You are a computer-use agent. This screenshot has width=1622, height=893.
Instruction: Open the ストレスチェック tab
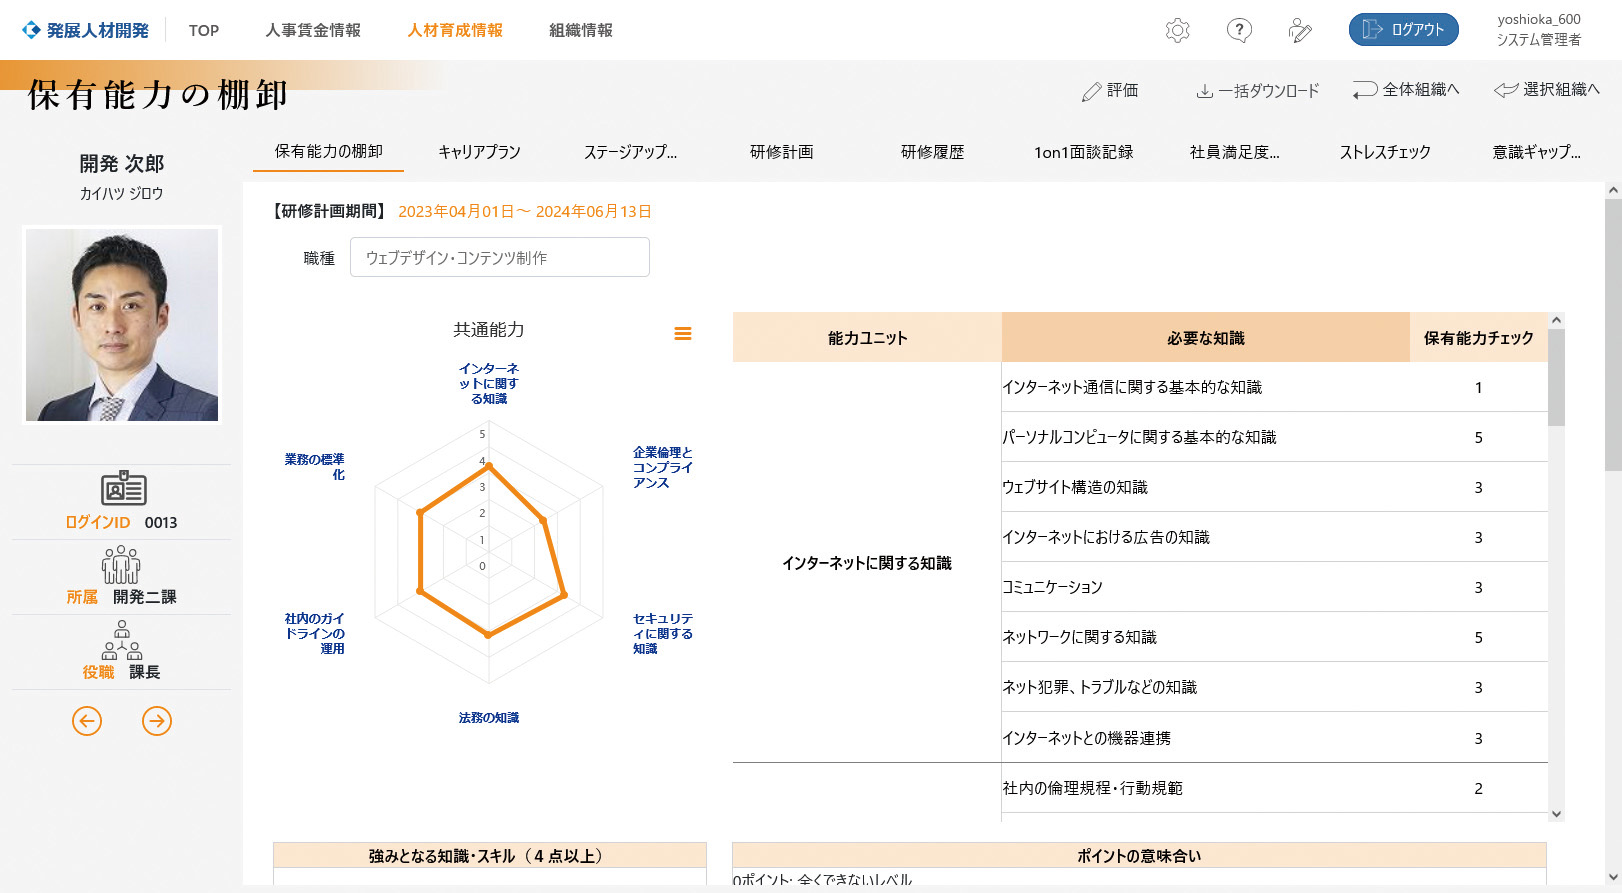pyautogui.click(x=1384, y=152)
